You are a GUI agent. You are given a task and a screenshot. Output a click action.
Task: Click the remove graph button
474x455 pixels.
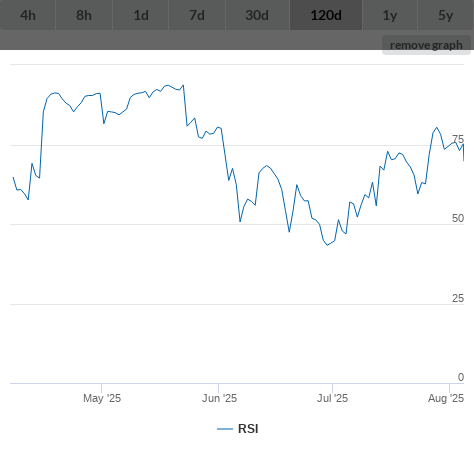pos(426,45)
